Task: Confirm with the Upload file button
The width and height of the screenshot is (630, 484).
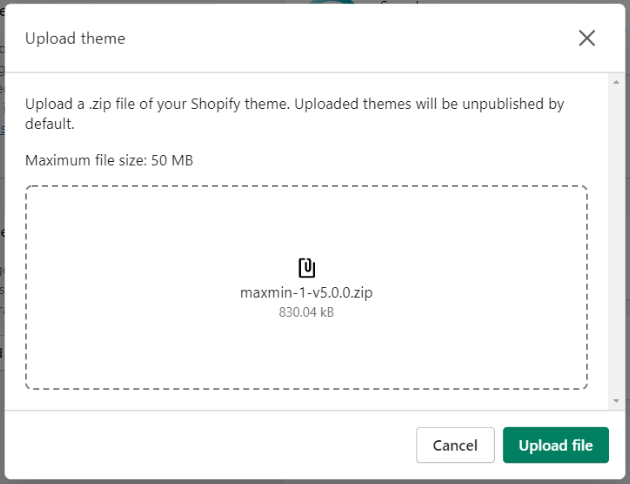Action: [x=555, y=445]
